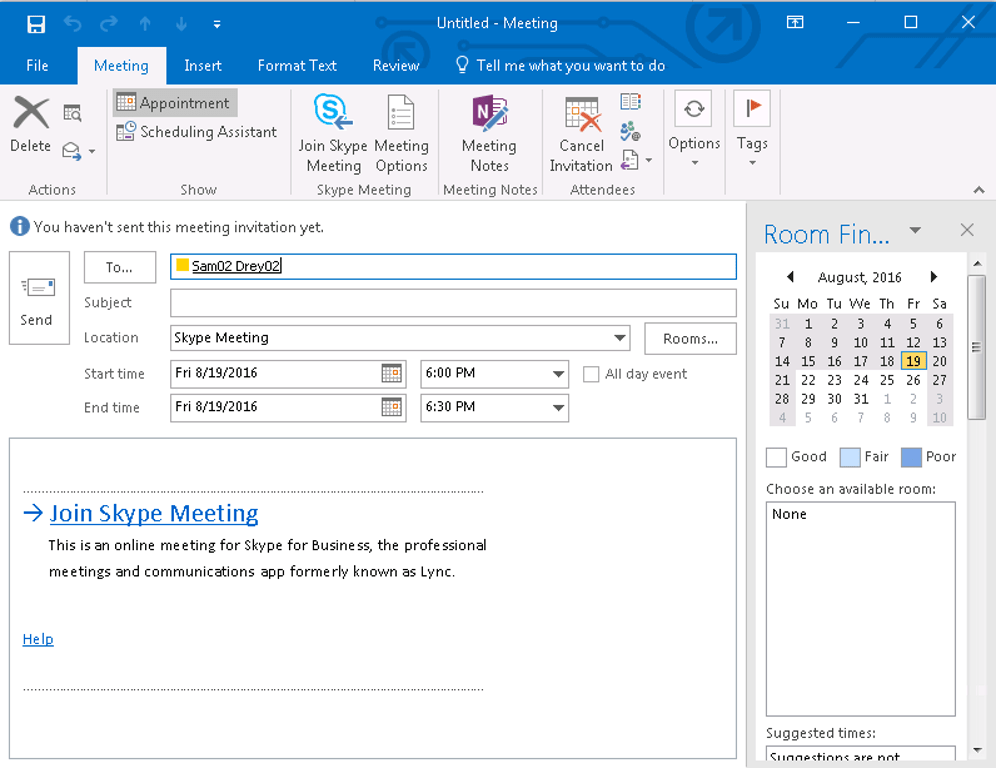Open the Room Finder panel dropdown arrow
The image size is (996, 768).
(915, 230)
